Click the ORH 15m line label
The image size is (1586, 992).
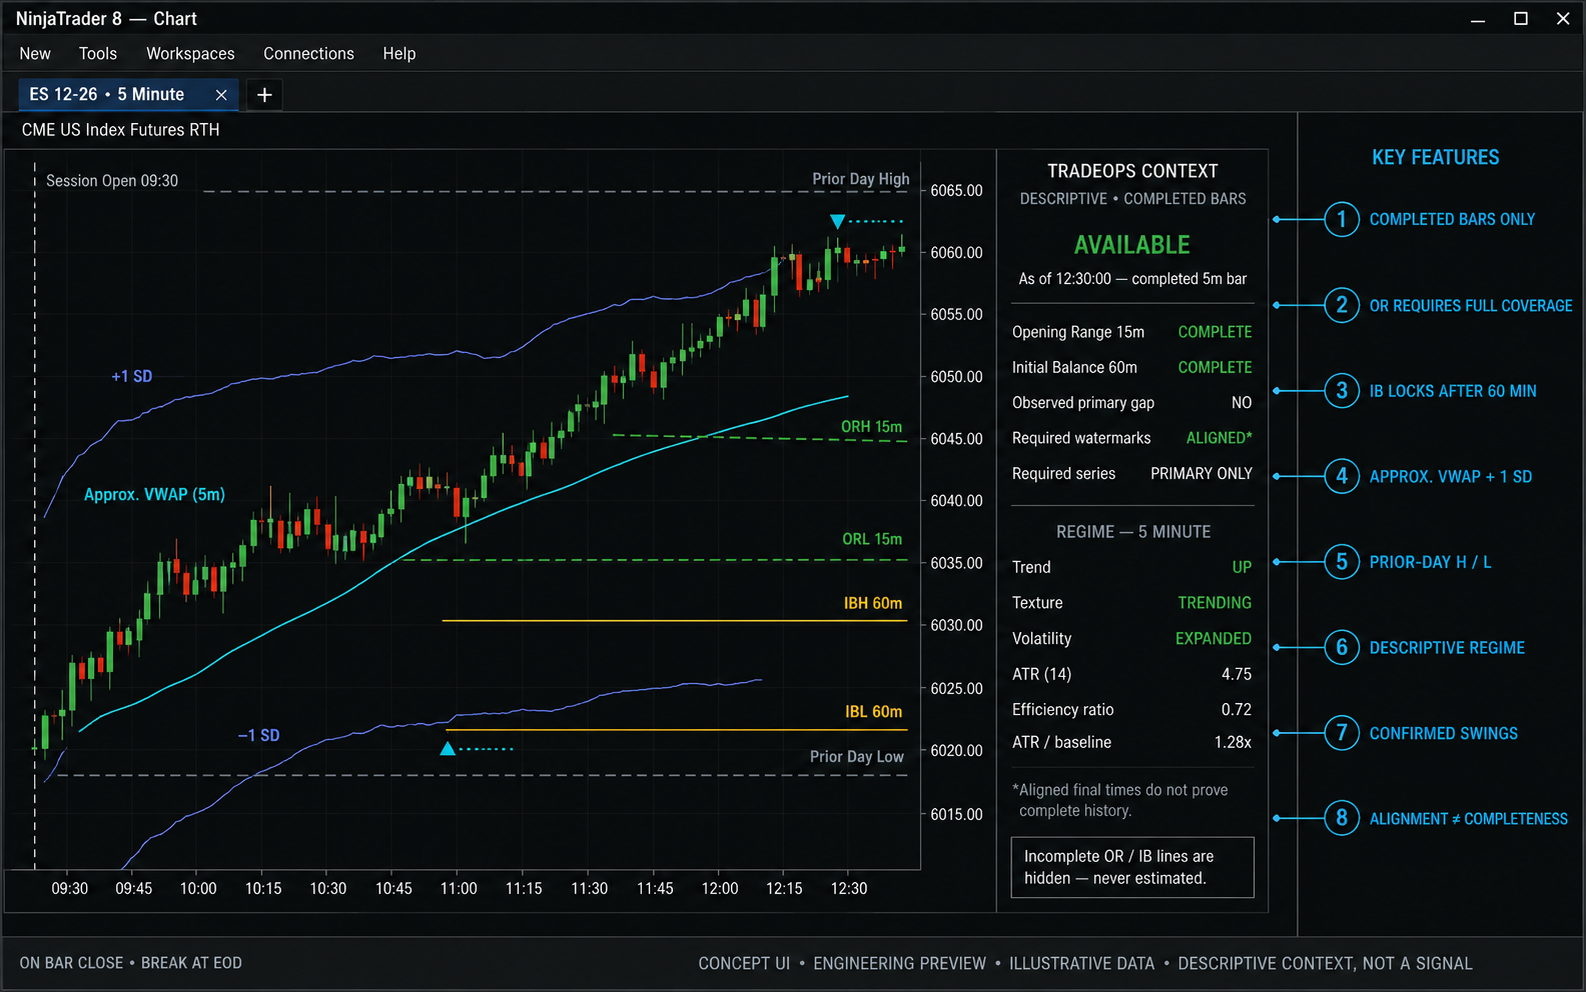pyautogui.click(x=871, y=427)
